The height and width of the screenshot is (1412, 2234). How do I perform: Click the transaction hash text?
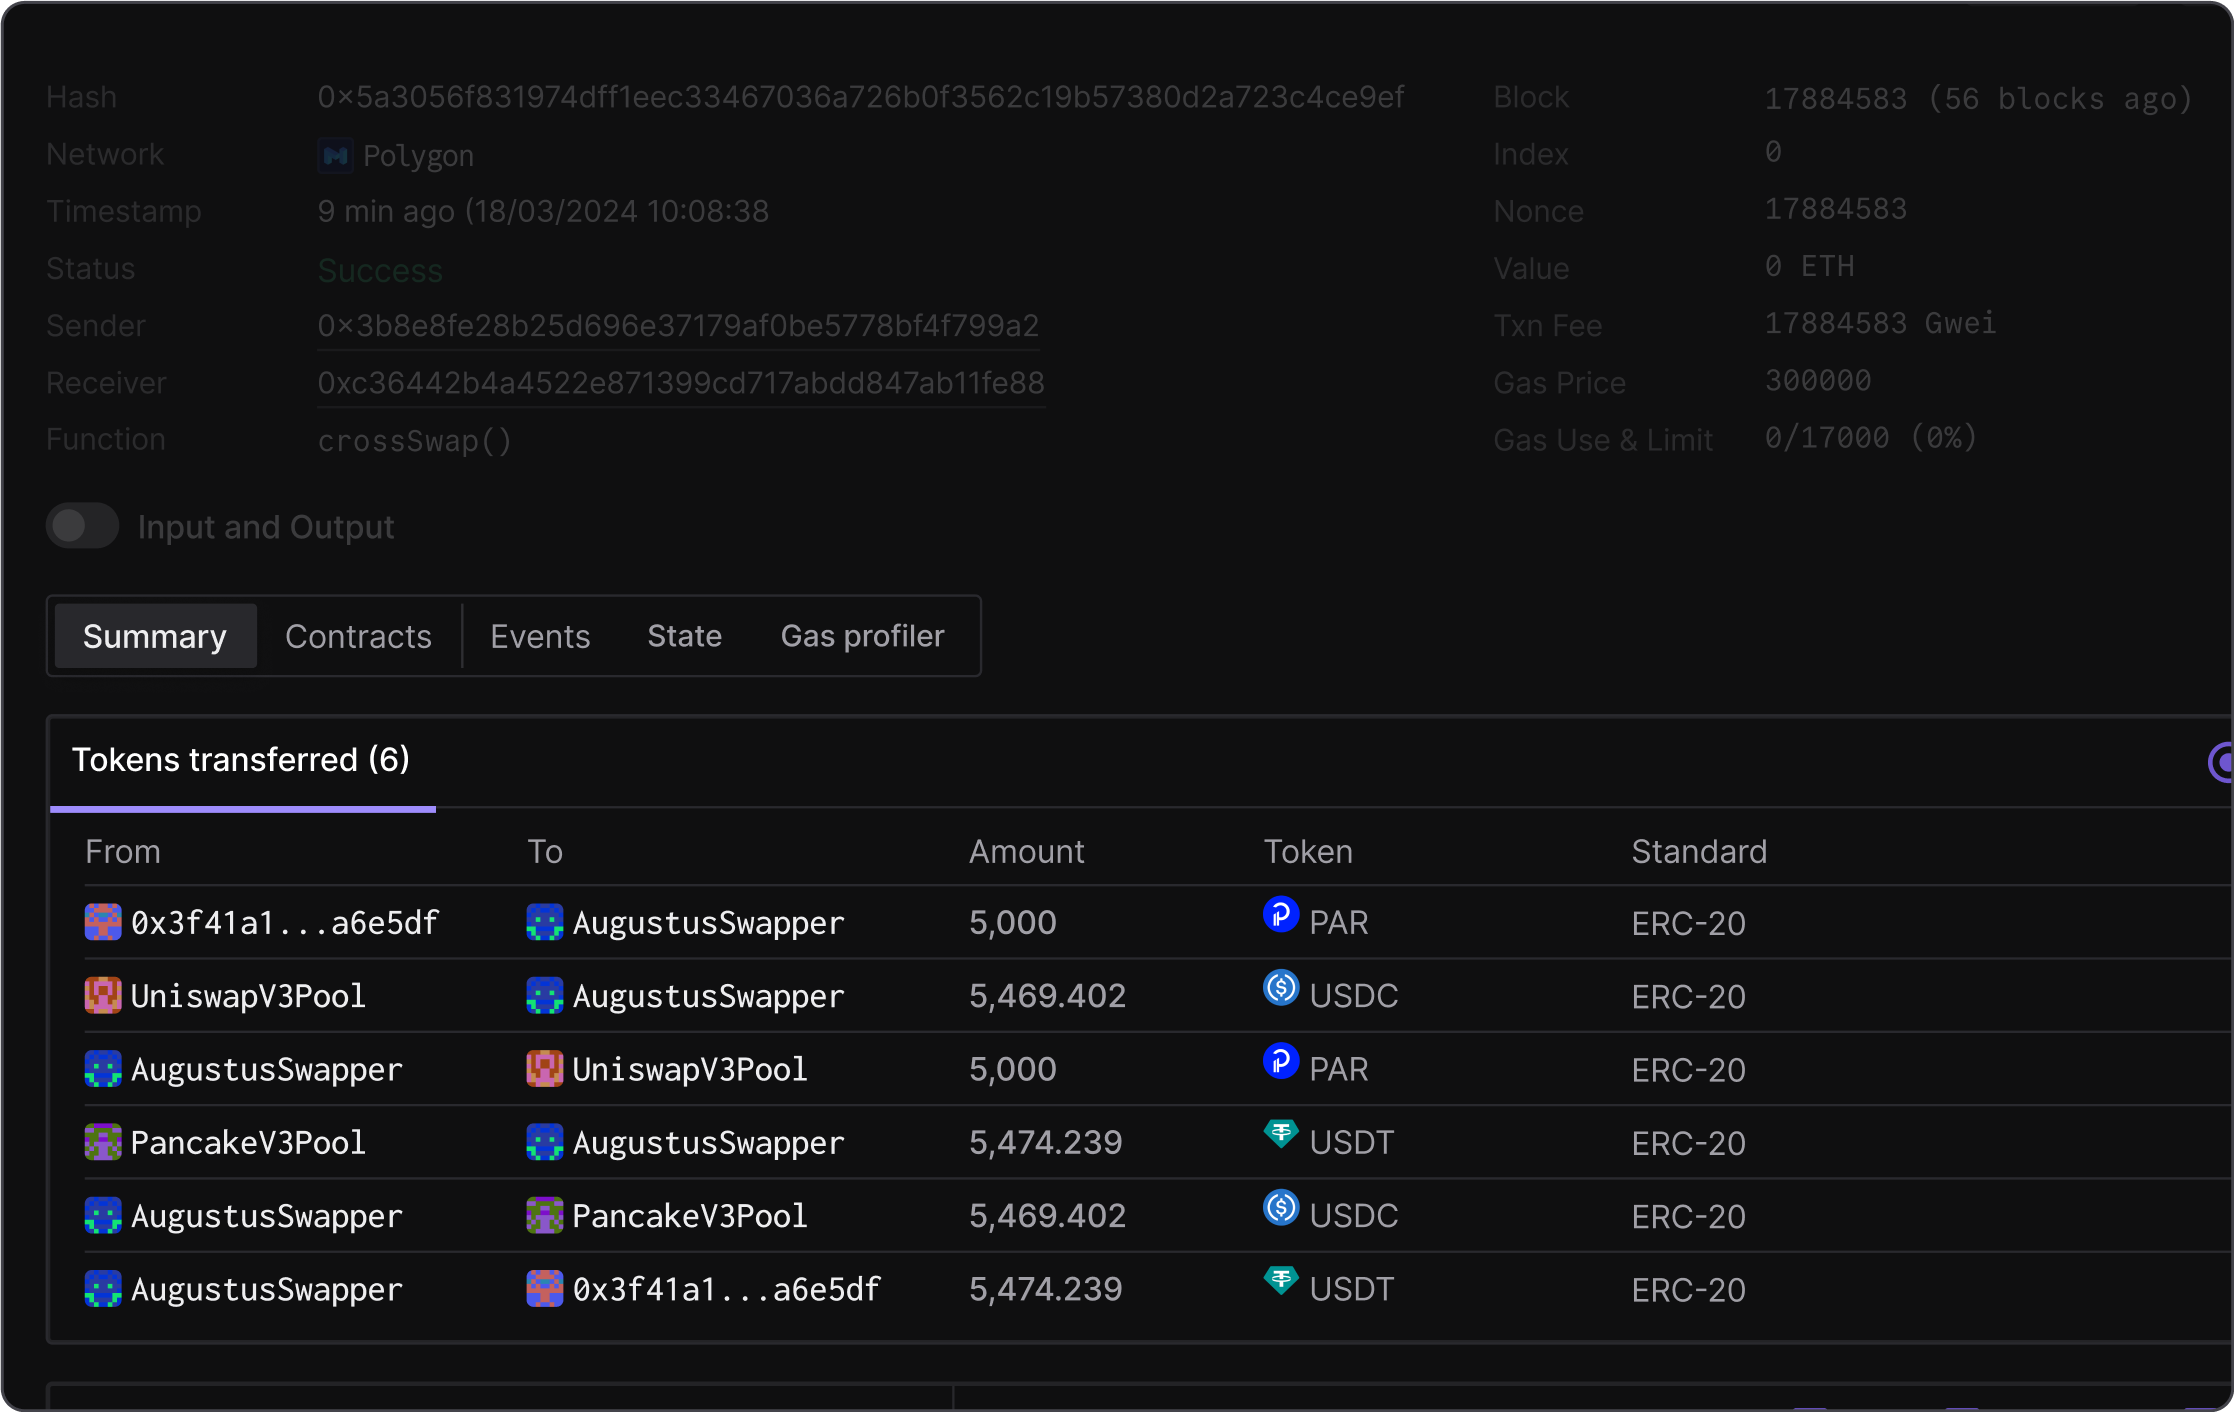(860, 97)
